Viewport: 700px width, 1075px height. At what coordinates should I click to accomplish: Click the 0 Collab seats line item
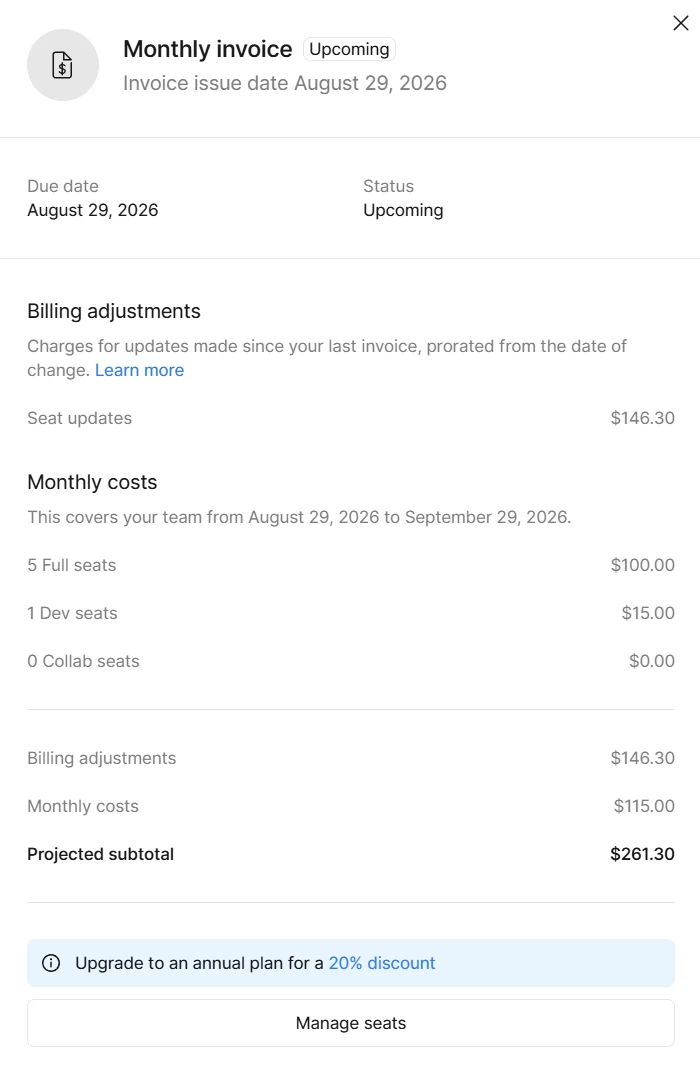coord(351,661)
